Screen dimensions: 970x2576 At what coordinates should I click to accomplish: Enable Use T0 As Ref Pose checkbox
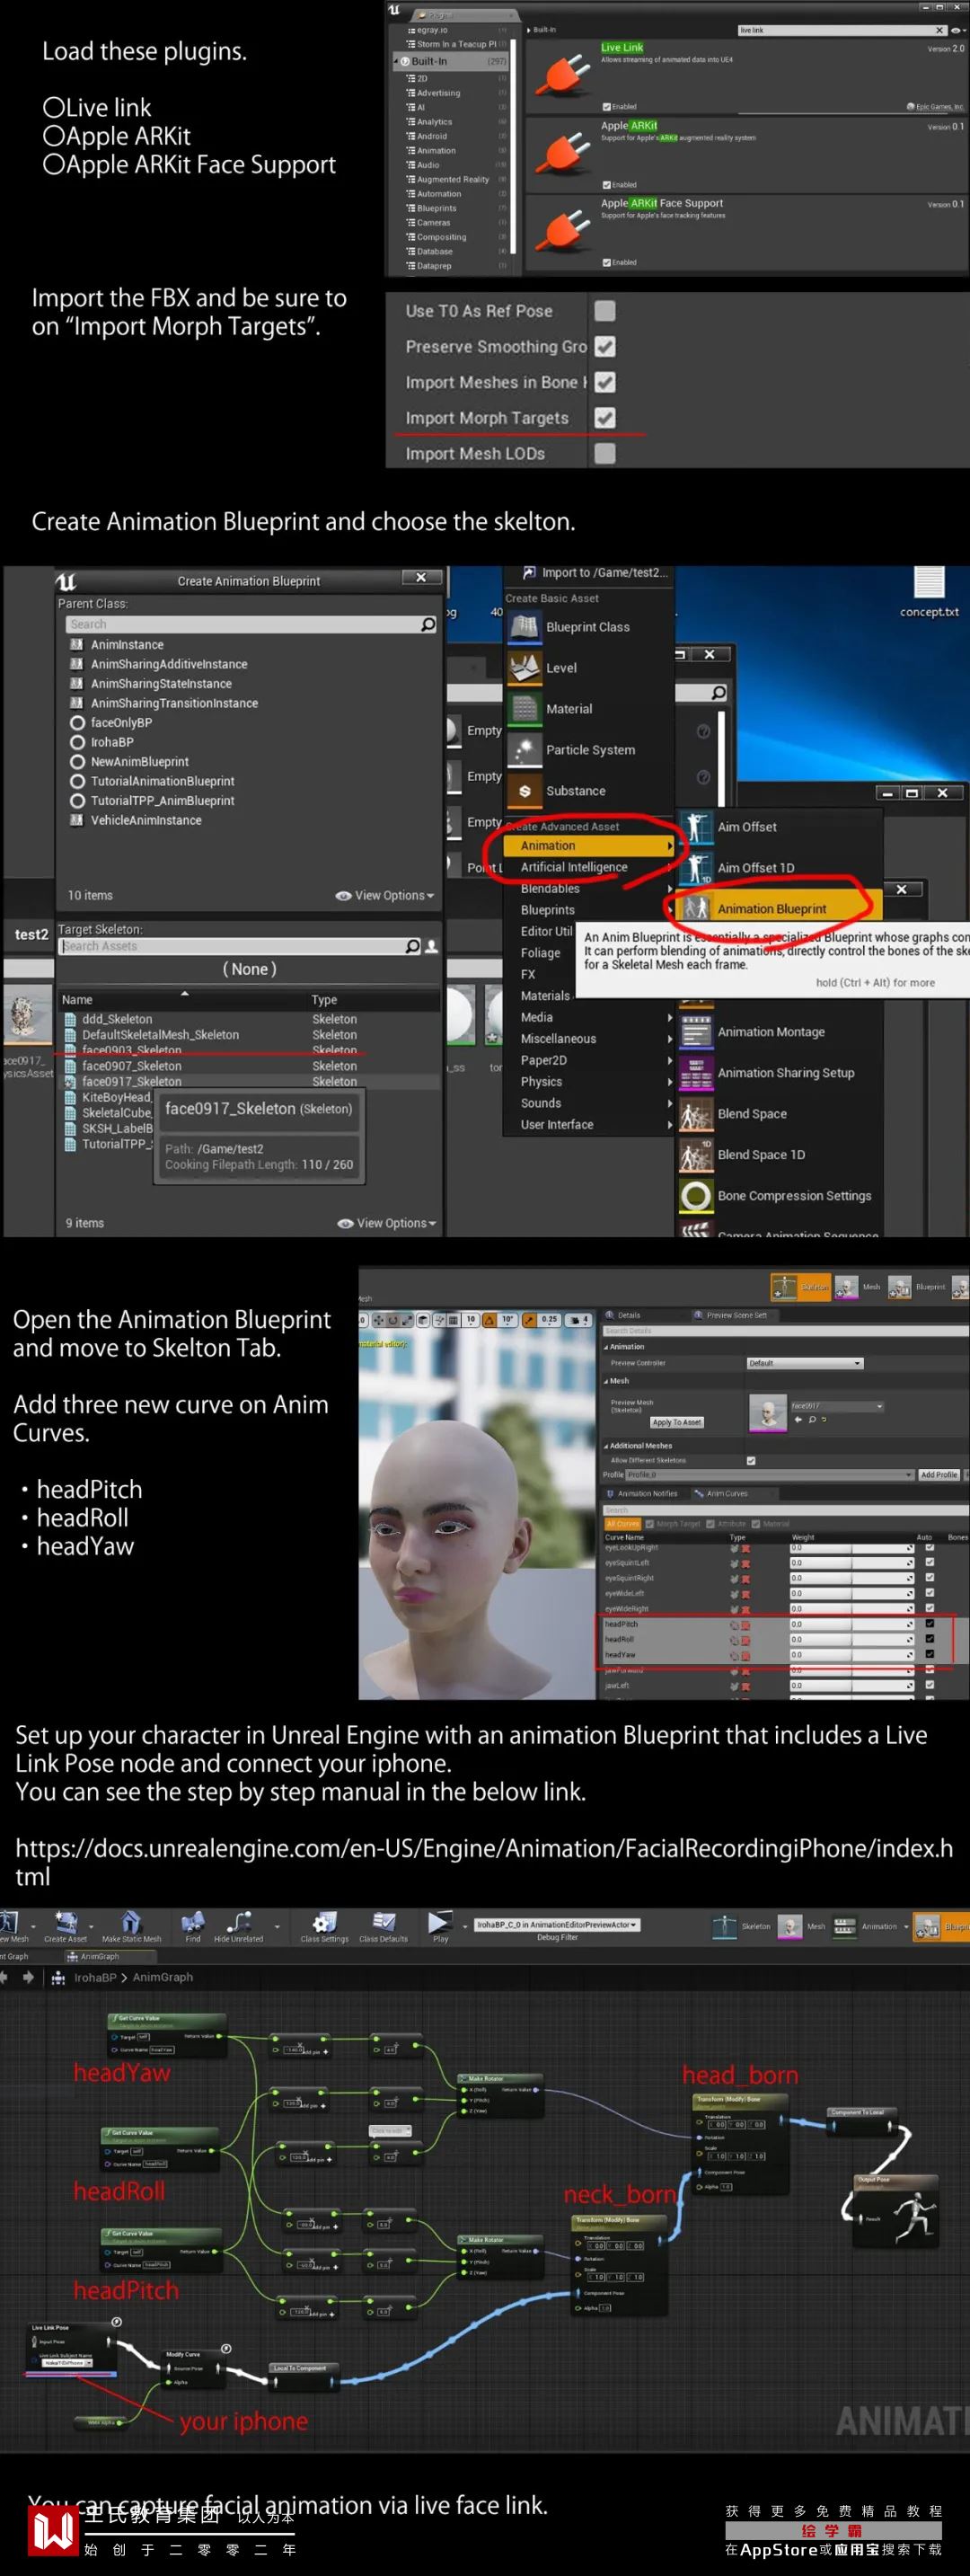pos(605,311)
